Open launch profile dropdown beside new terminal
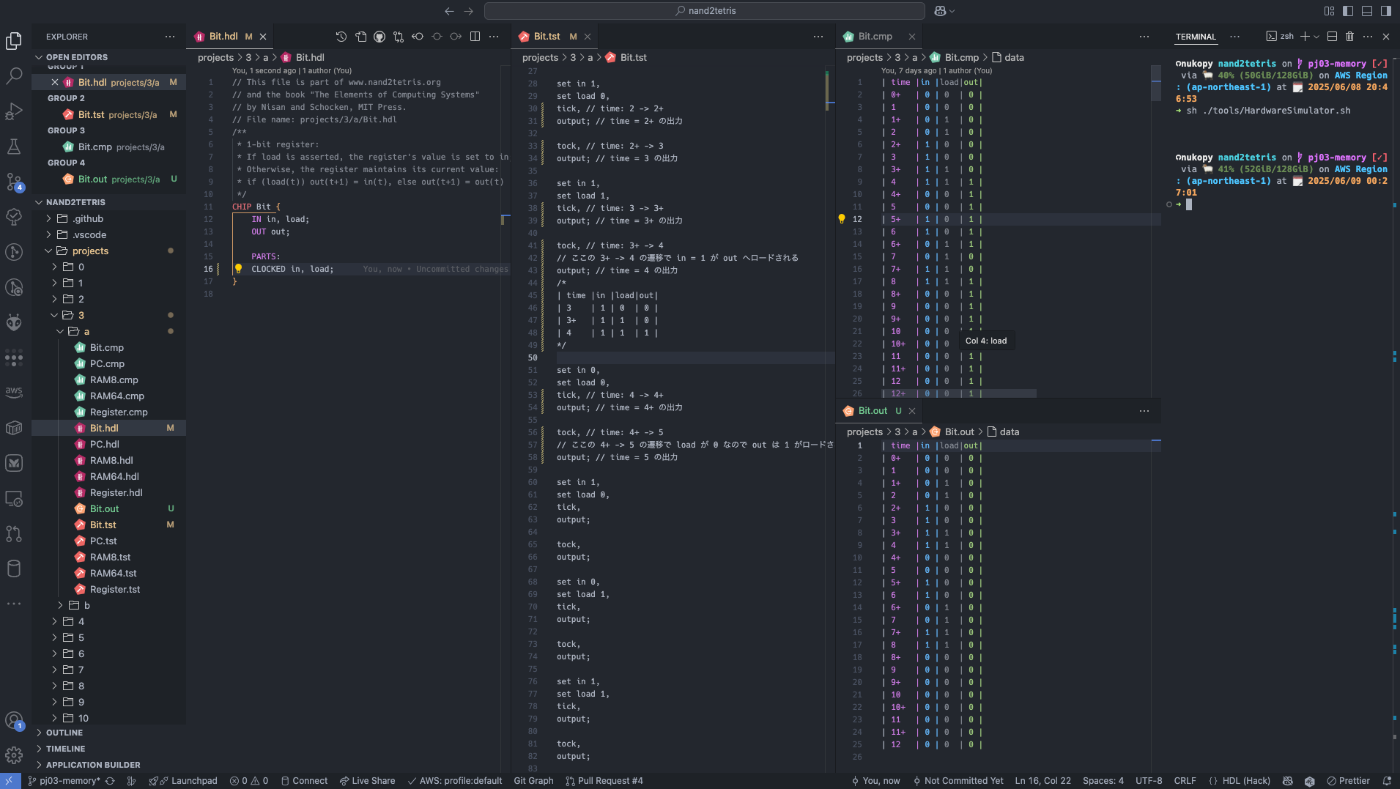Viewport: 1400px width, 789px height. tap(1316, 36)
